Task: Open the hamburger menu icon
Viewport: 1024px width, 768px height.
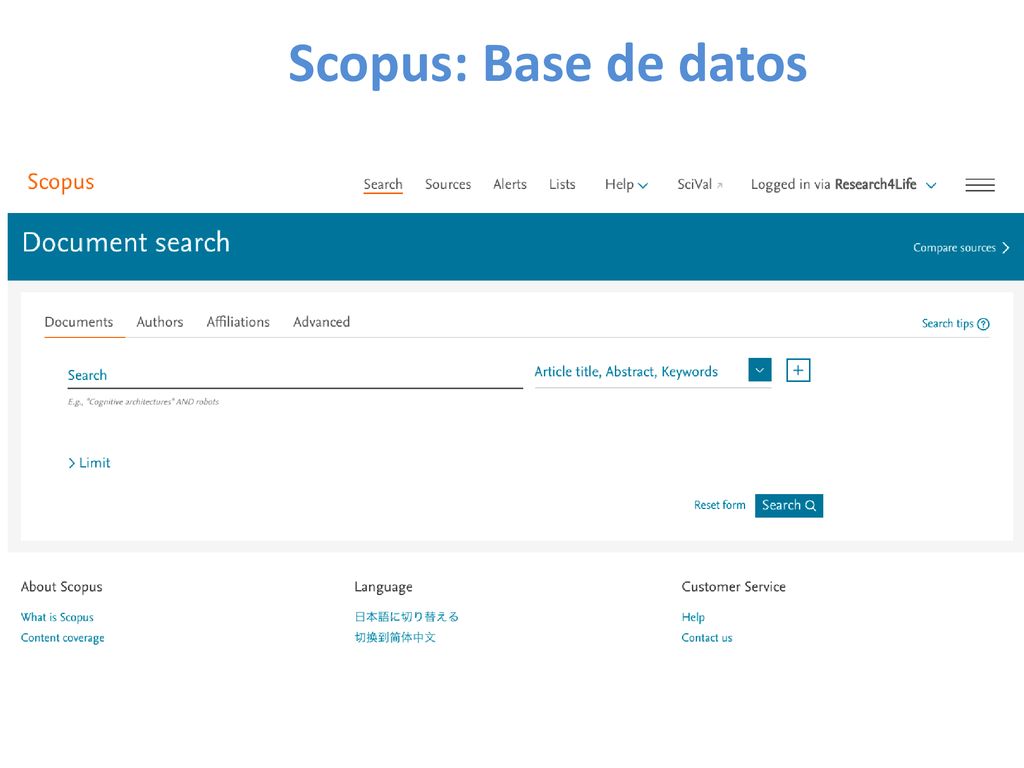Action: click(x=980, y=185)
